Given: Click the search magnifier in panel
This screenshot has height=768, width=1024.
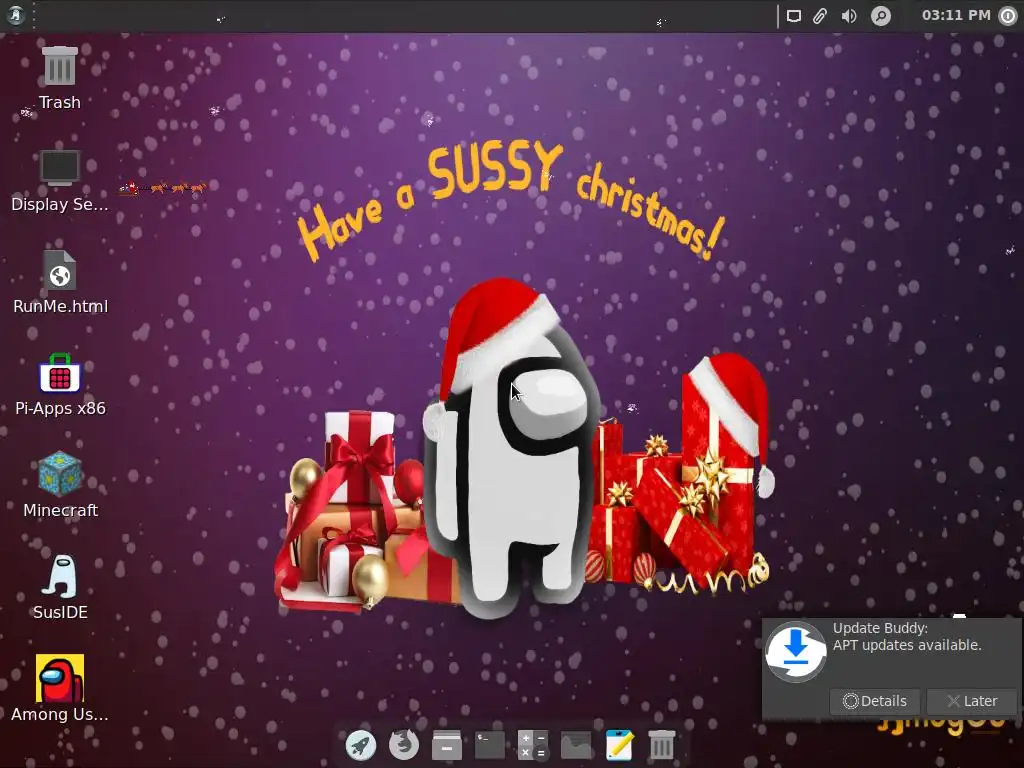Looking at the screenshot, I should pos(881,16).
